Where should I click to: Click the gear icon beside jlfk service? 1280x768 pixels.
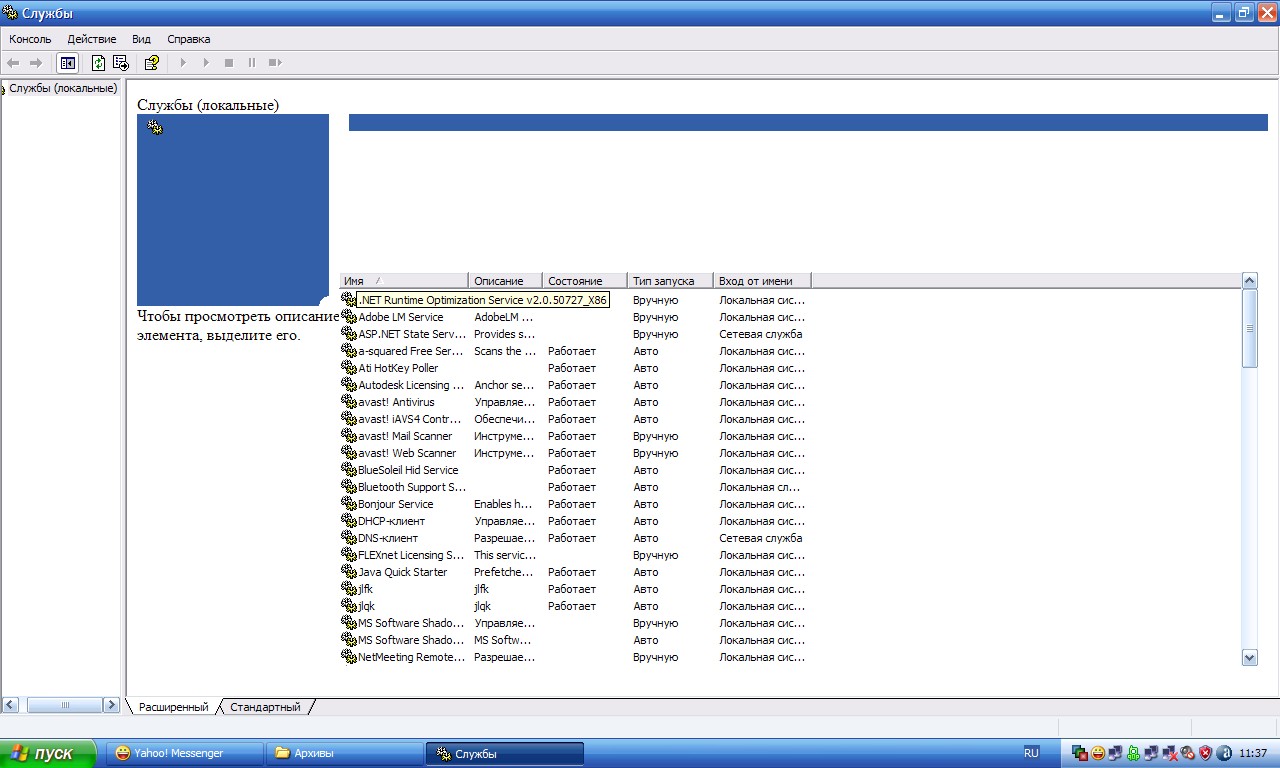[x=349, y=589]
